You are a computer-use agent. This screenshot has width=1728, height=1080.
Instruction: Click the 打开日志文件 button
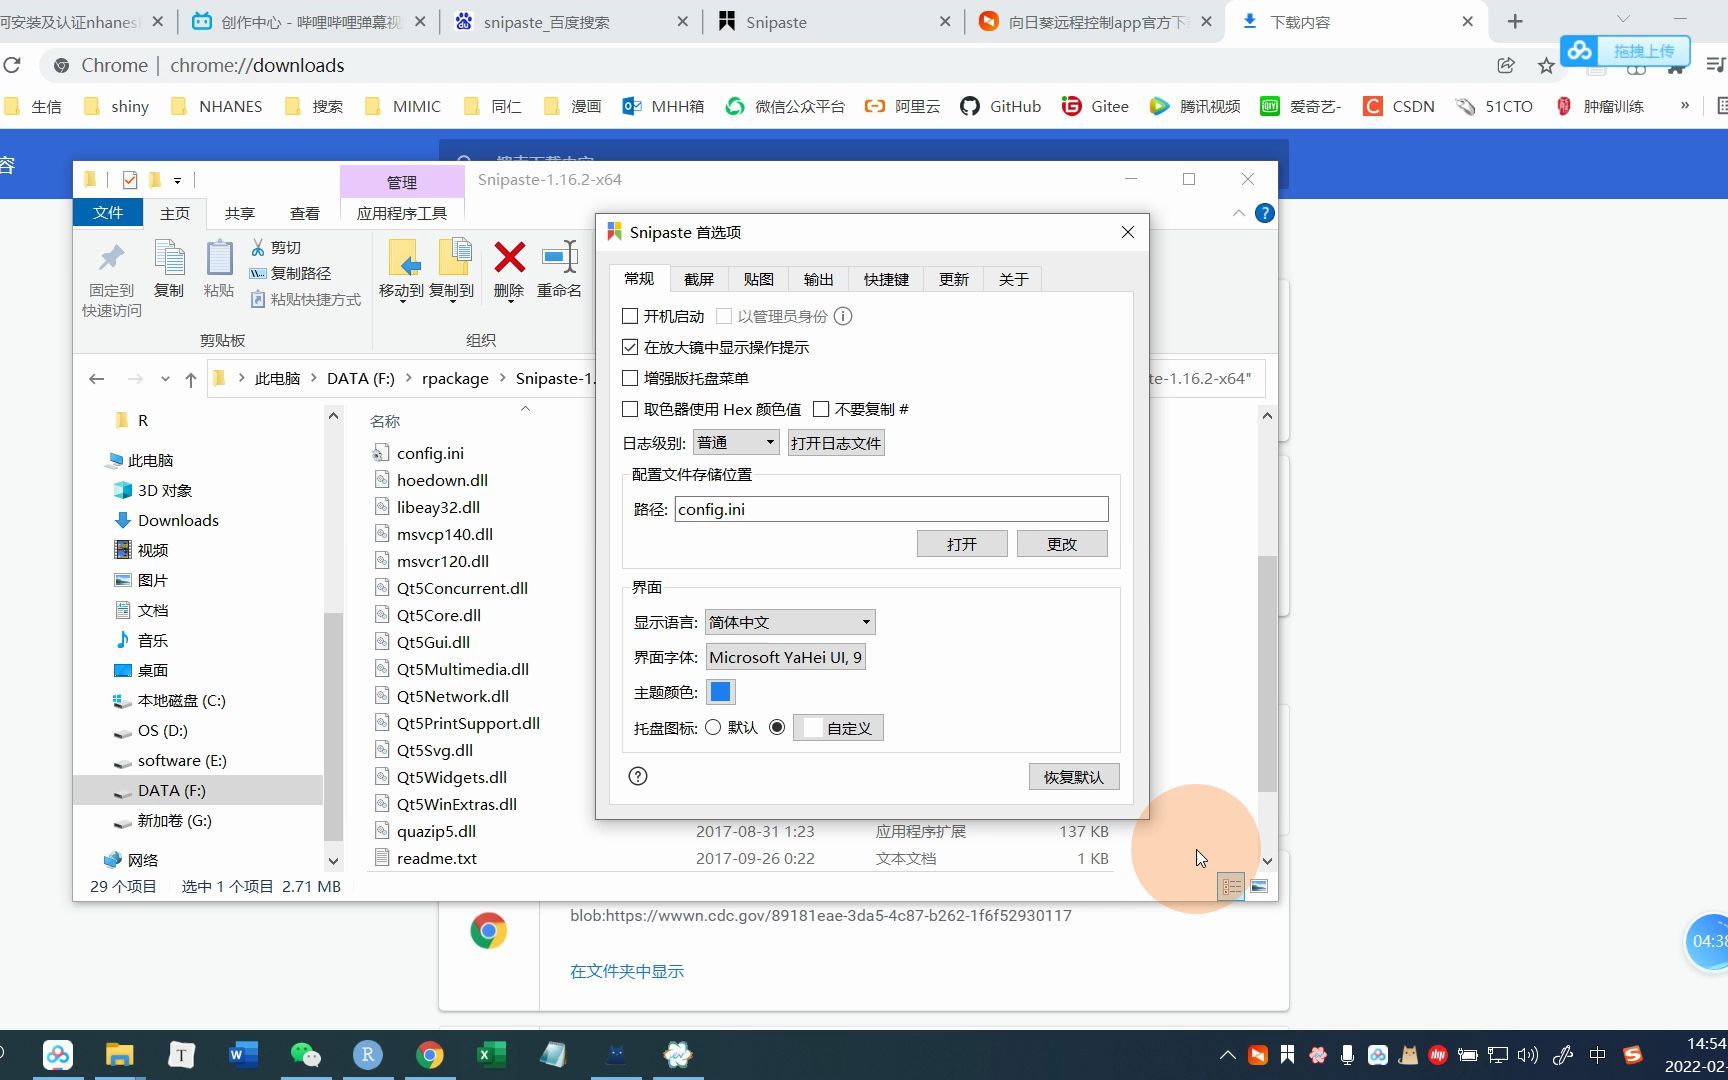click(x=836, y=442)
